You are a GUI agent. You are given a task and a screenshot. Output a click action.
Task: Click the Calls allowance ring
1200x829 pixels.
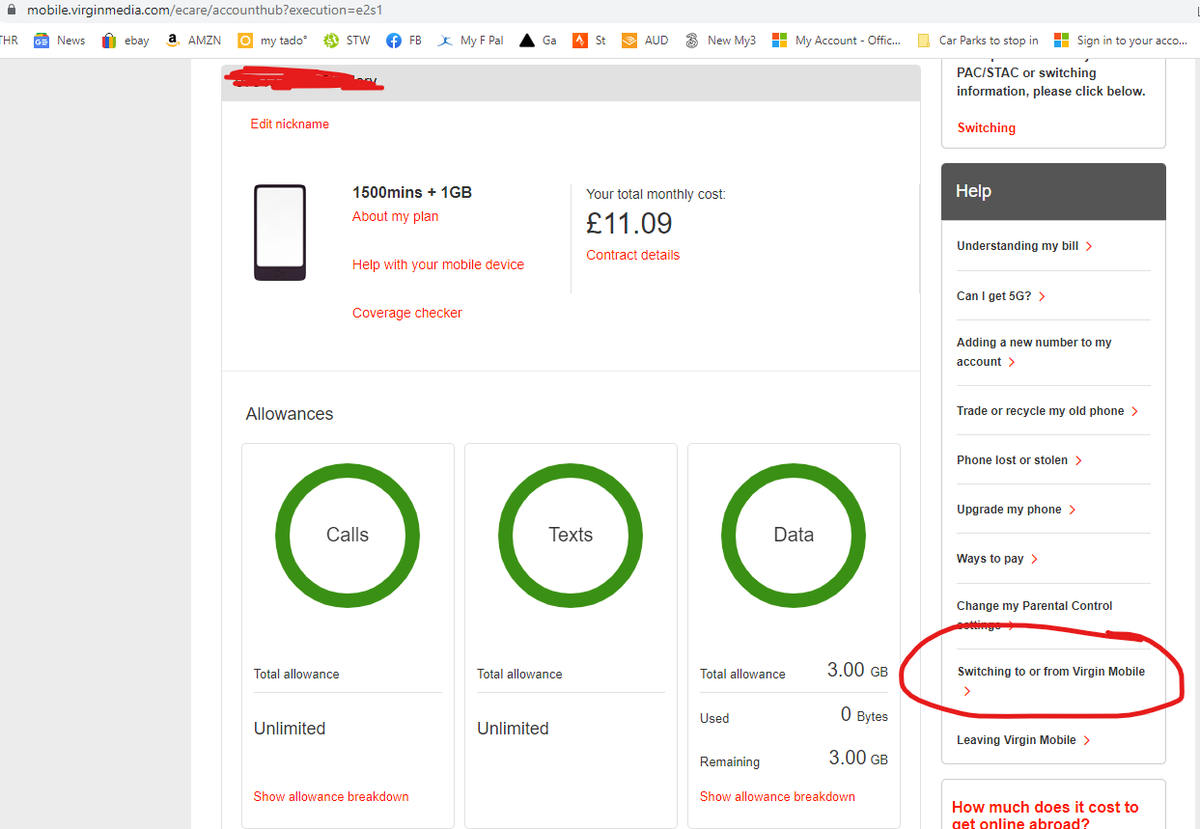click(347, 535)
